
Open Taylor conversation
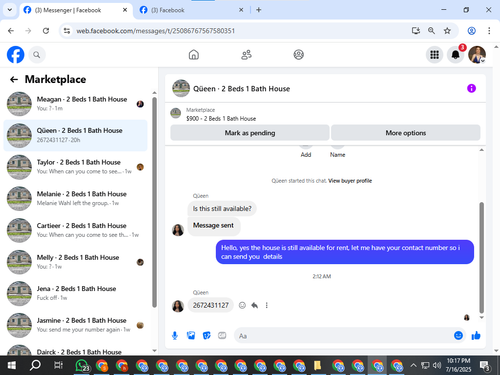[x=75, y=167]
